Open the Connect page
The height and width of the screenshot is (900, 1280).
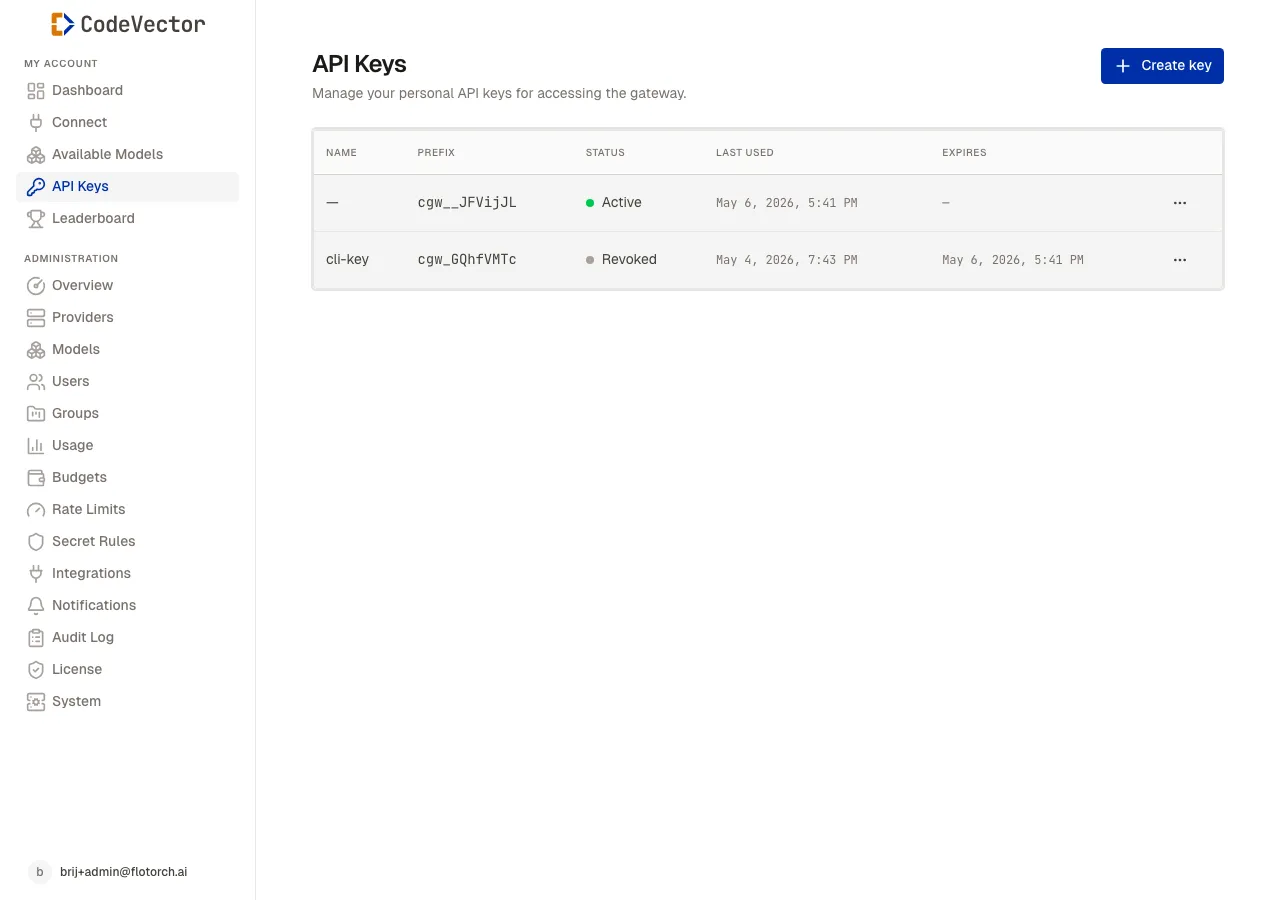click(128, 123)
